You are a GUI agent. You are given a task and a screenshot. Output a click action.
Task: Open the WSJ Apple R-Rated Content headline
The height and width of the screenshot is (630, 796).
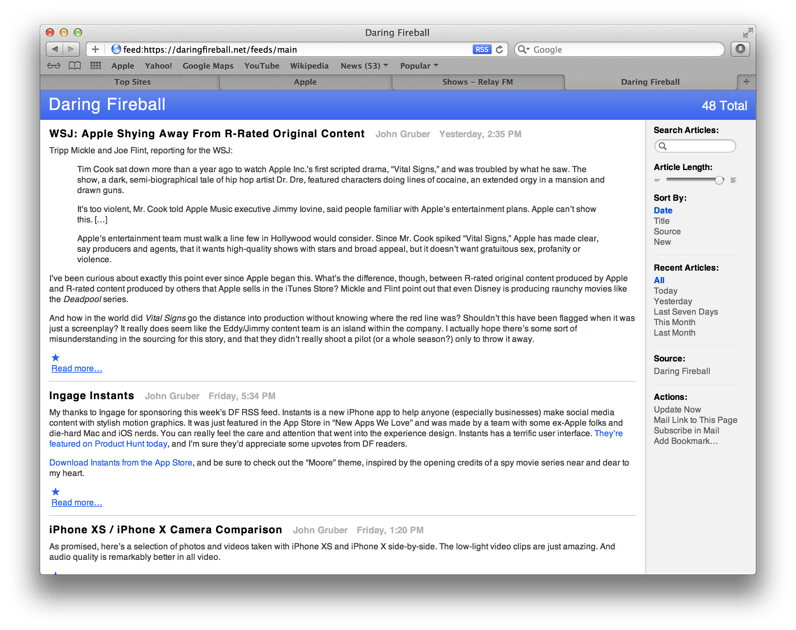tap(207, 134)
